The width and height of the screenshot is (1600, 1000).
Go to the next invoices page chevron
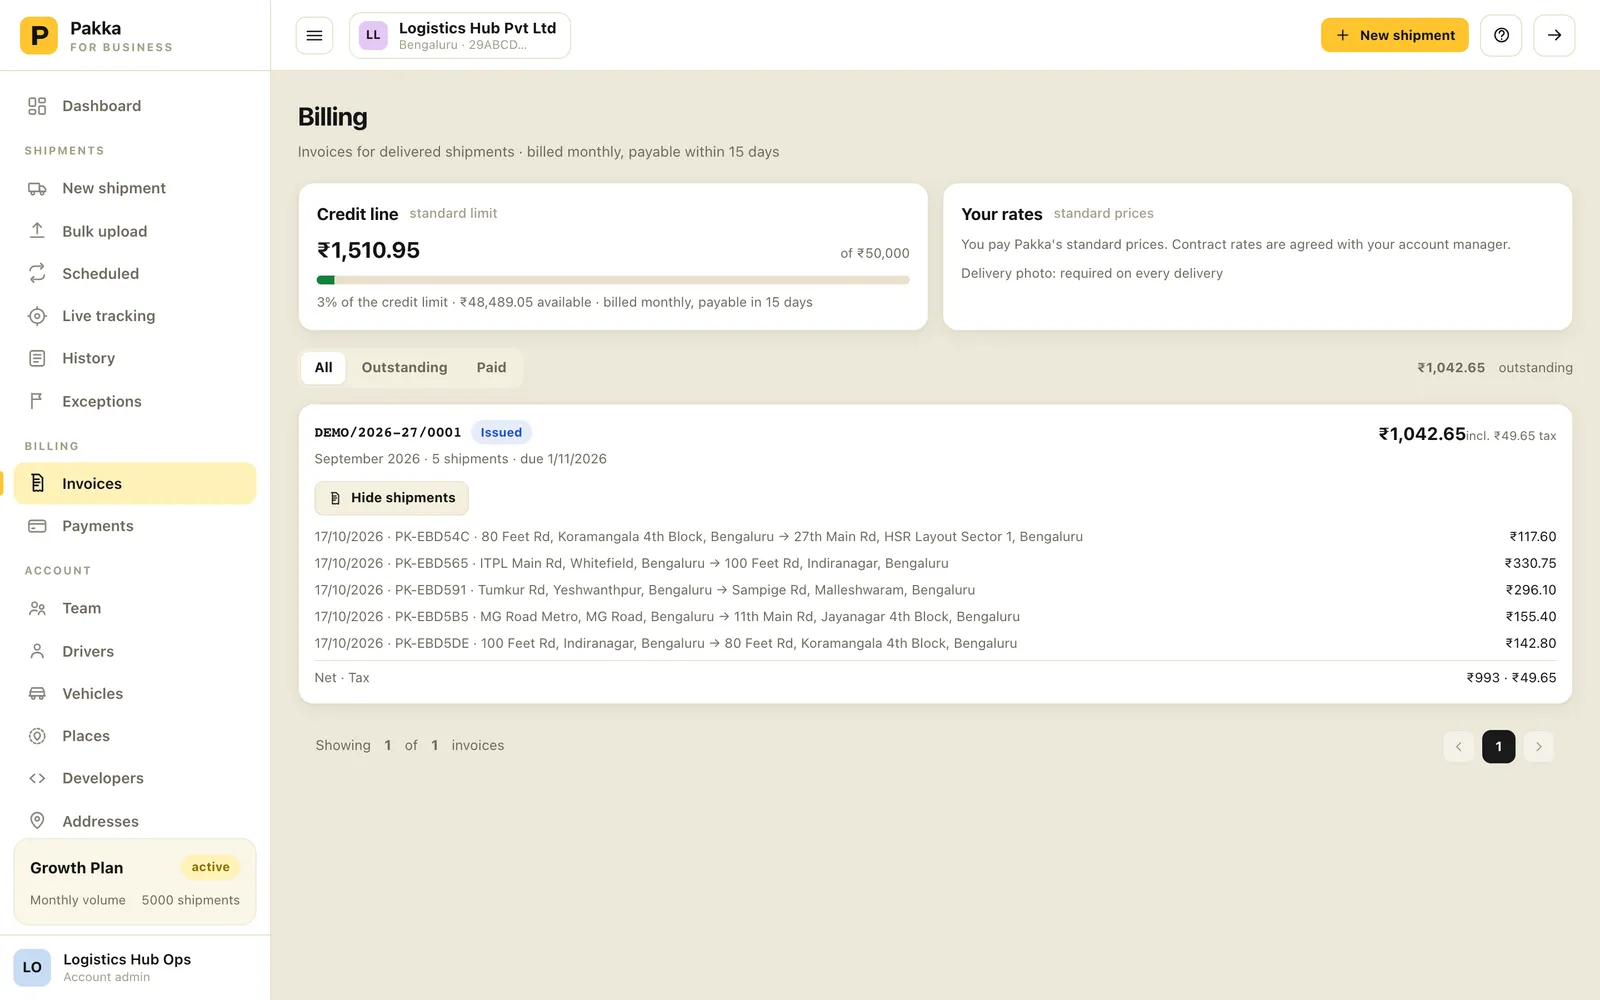1538,746
